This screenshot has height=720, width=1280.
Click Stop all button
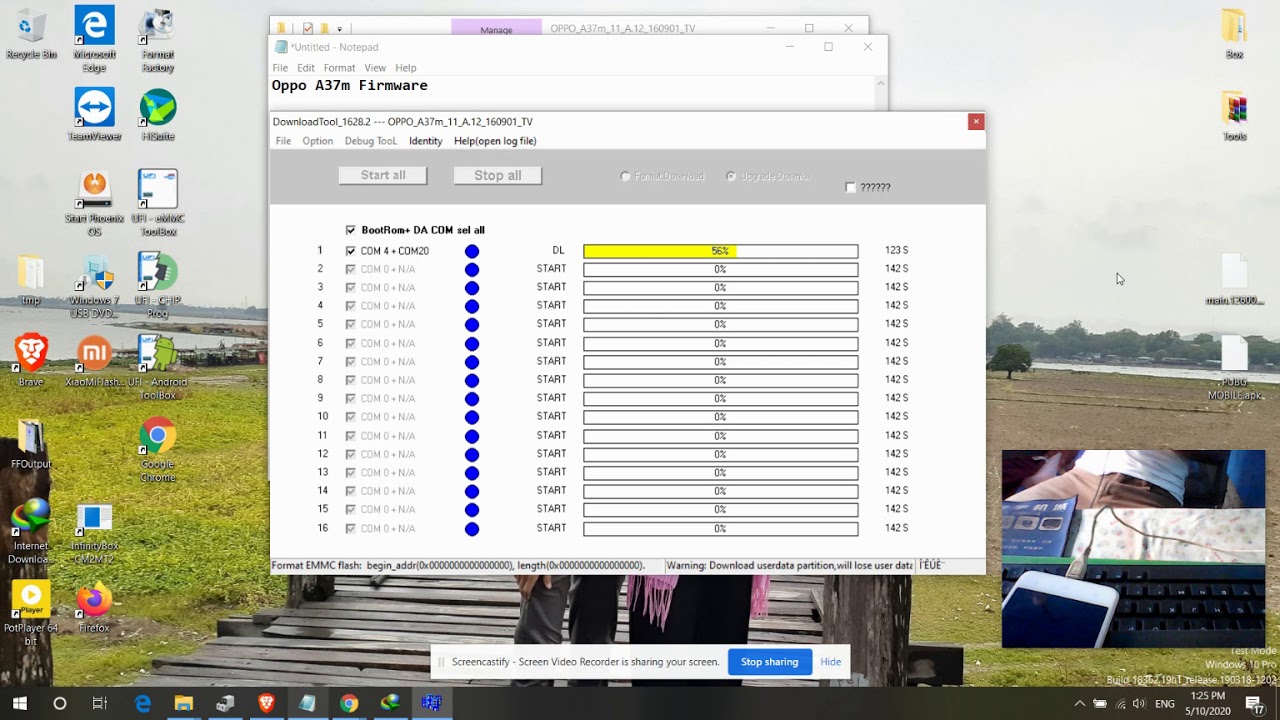tap(498, 175)
